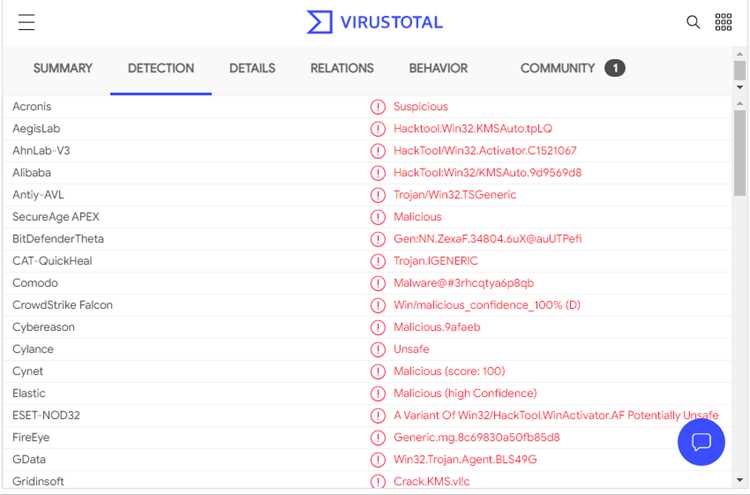Click the warning icon in the Acronis row
750x495 pixels.
tap(378, 107)
